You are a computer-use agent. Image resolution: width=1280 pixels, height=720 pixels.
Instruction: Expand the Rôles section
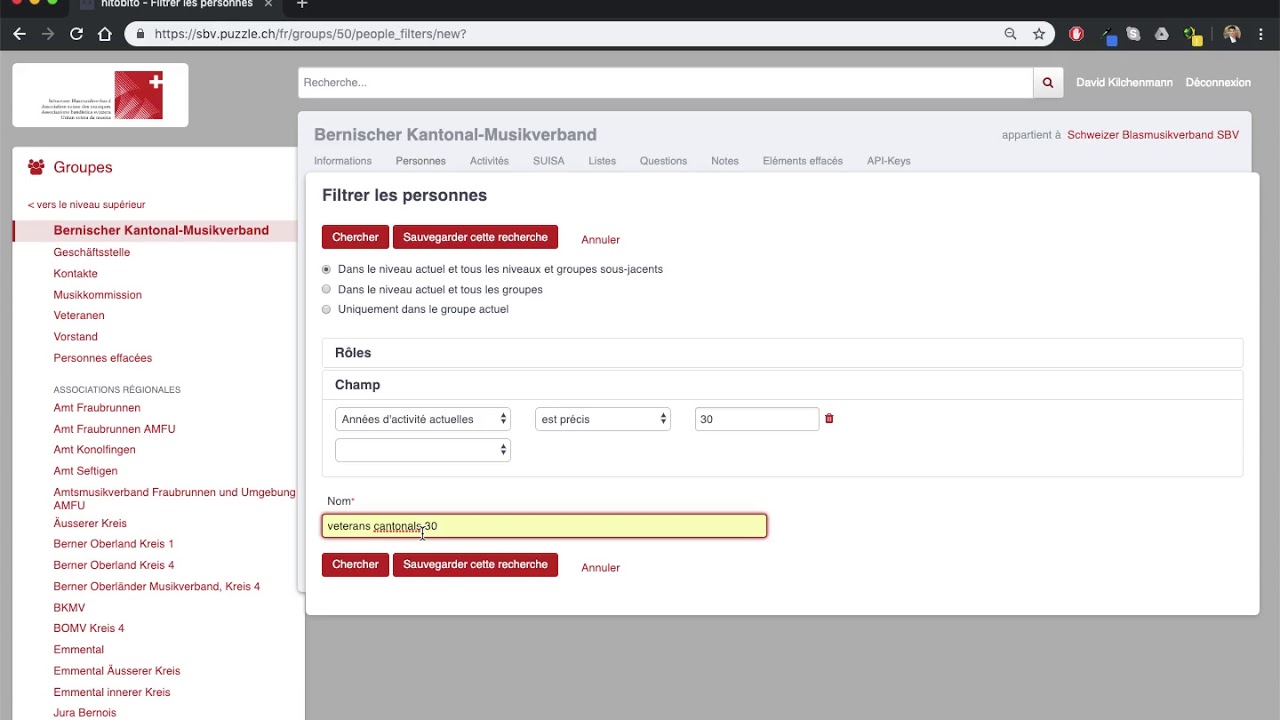(782, 353)
